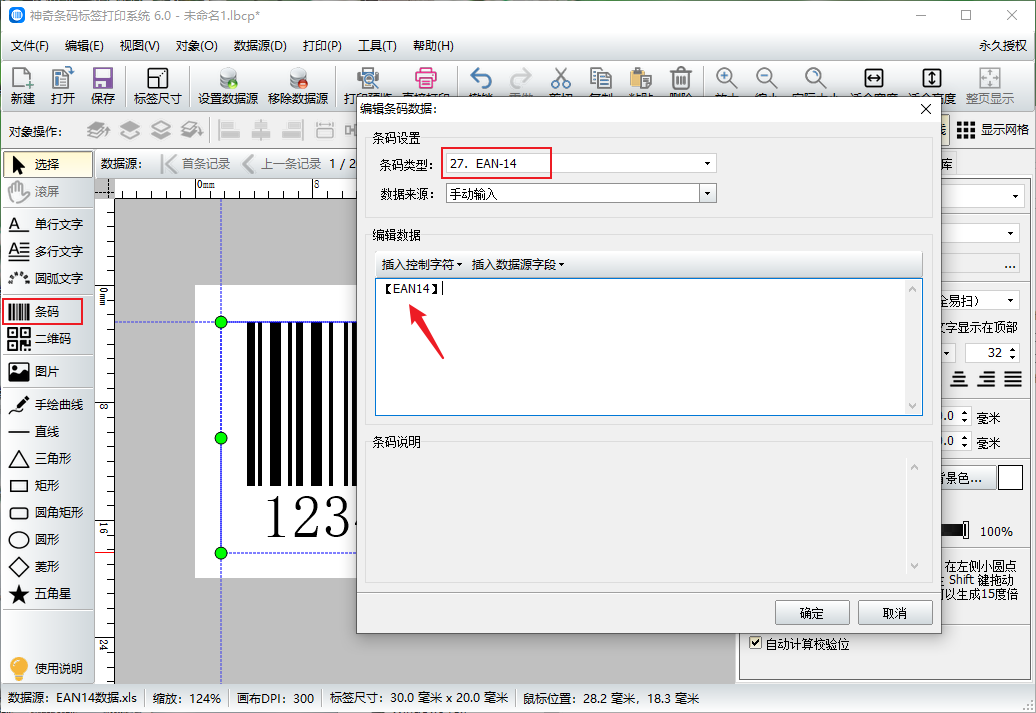Click the copy icon in toolbar
1036x713 pixels.
[601, 79]
